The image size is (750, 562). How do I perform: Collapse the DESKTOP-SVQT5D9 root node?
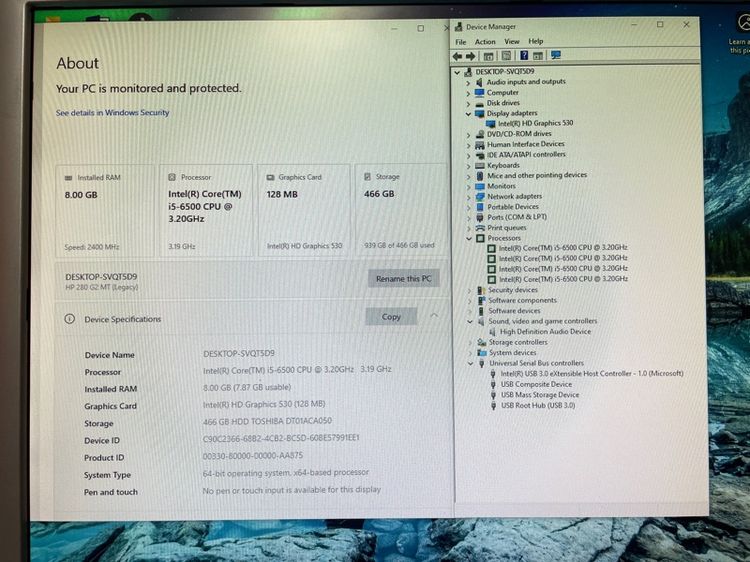(457, 72)
